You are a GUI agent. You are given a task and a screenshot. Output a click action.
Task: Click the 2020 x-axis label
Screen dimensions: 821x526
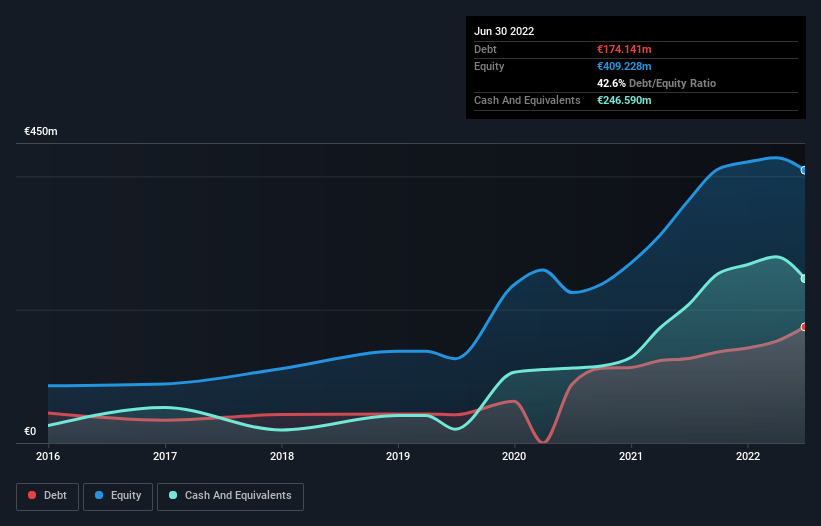pyautogui.click(x=514, y=456)
